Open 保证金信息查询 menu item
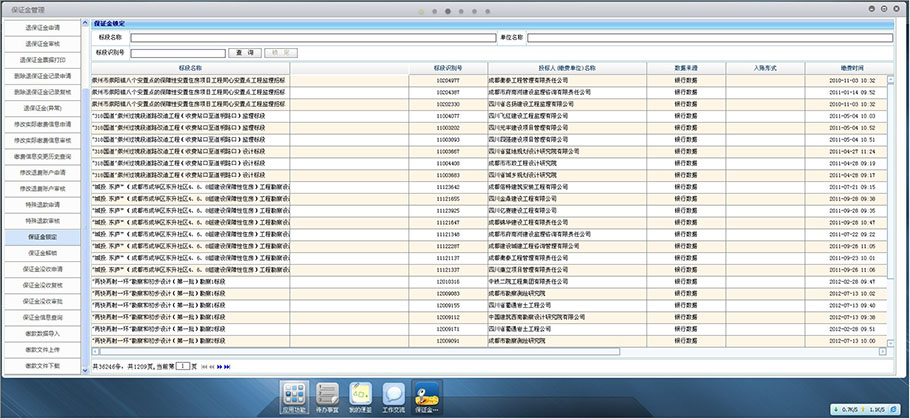Viewport: 910px width, 419px height. pyautogui.click(x=42, y=317)
